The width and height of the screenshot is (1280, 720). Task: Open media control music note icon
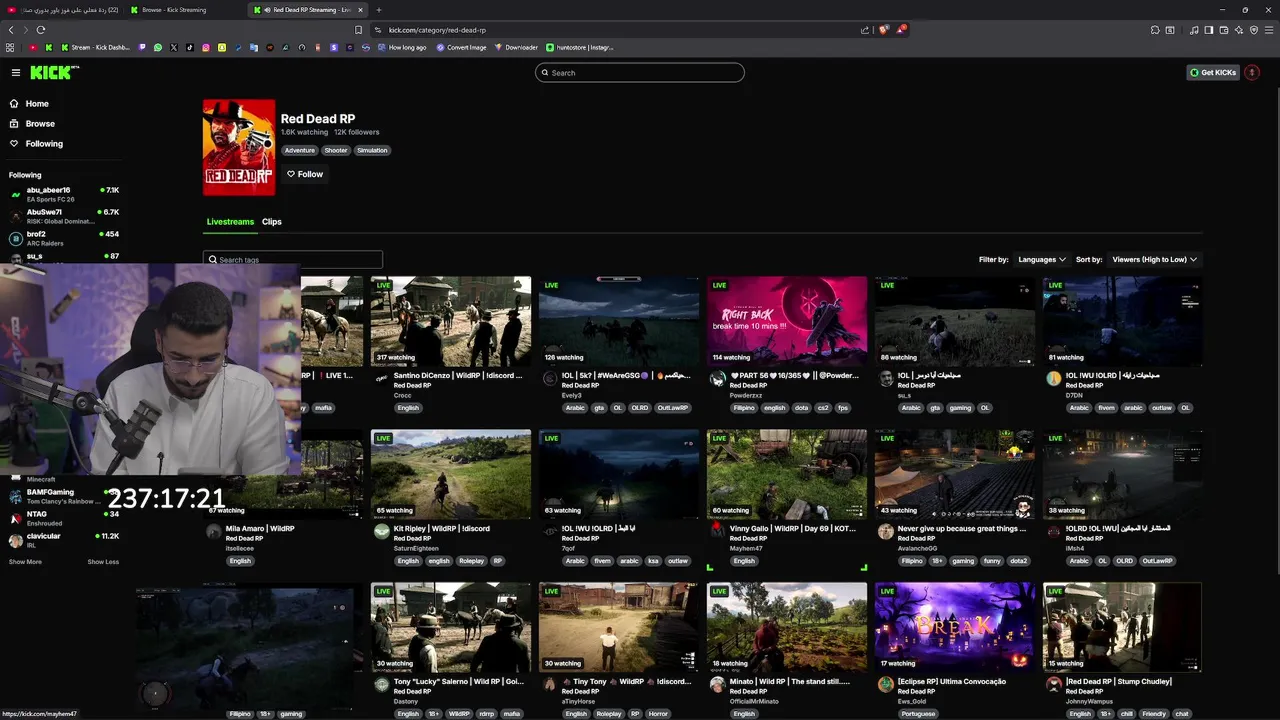[1194, 30]
